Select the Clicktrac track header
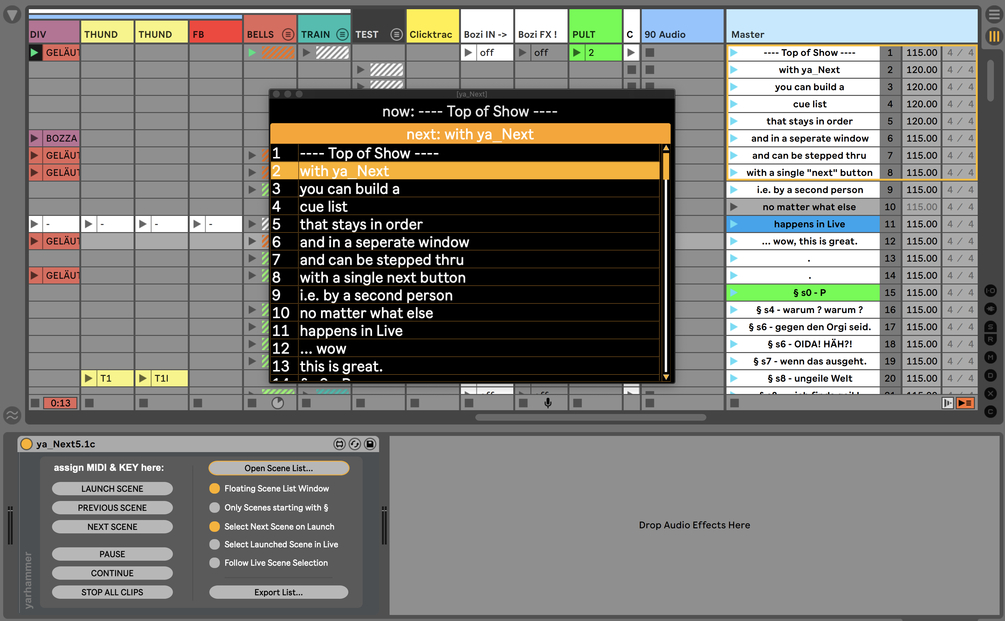Viewport: 1005px width, 621px height. coord(433,27)
